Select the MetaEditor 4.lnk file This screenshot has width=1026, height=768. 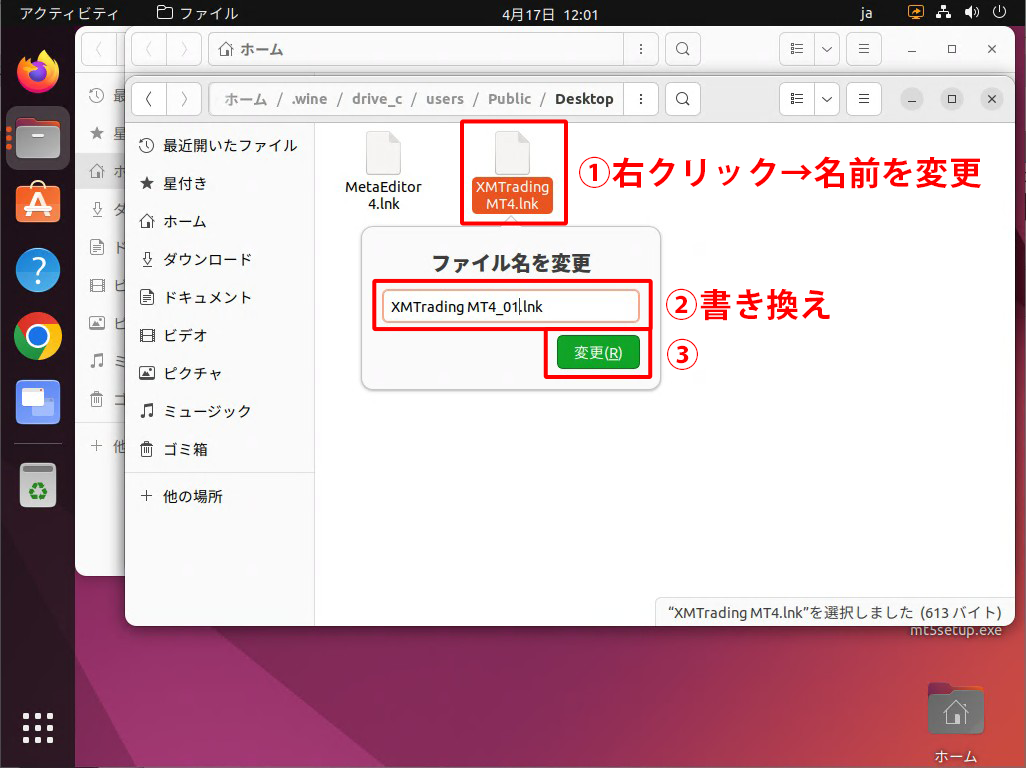click(x=383, y=170)
